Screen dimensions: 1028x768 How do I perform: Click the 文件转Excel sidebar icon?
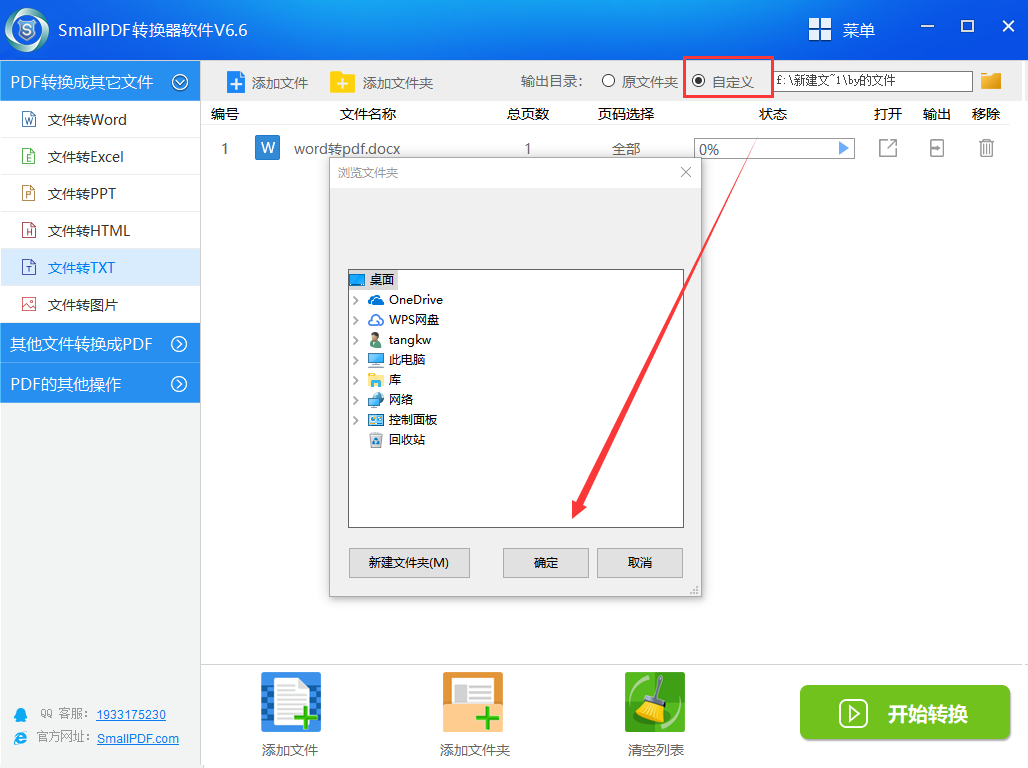click(x=29, y=156)
